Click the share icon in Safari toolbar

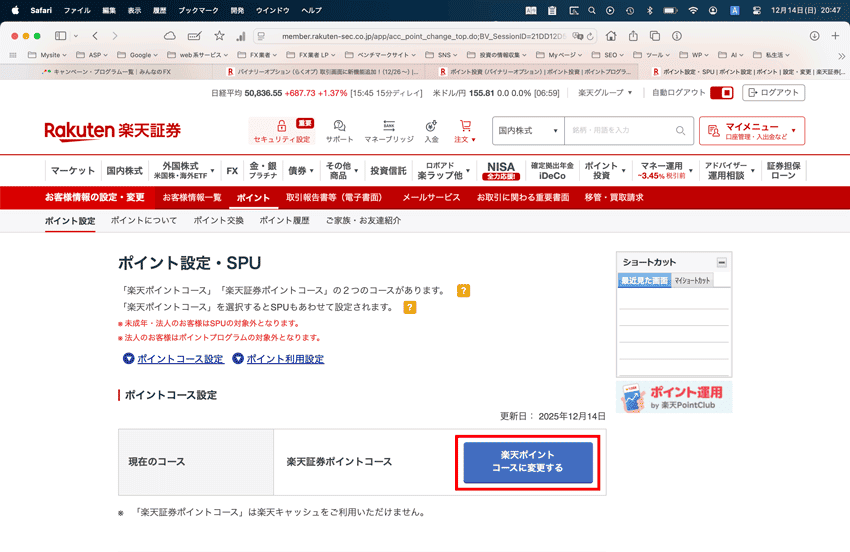pyautogui.click(x=633, y=36)
